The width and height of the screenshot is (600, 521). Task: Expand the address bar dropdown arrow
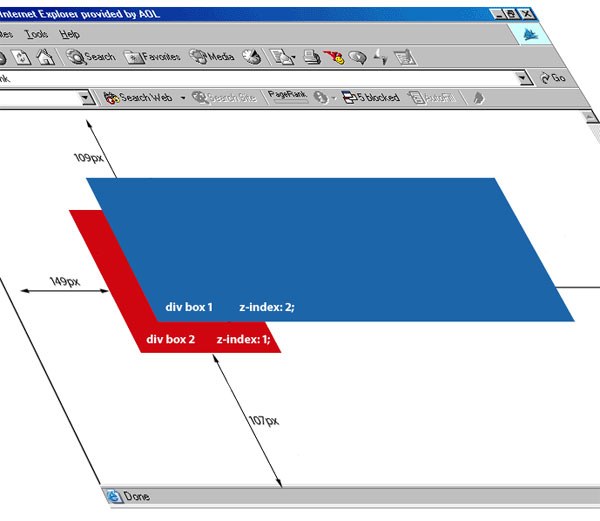(525, 77)
